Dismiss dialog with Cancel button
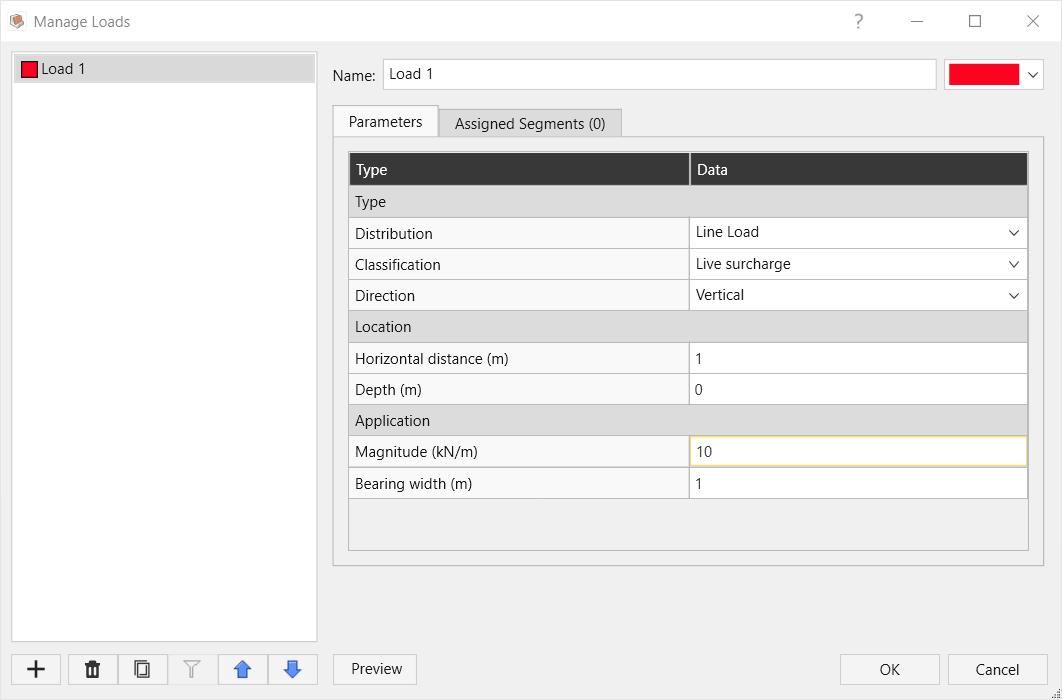 [x=997, y=670]
